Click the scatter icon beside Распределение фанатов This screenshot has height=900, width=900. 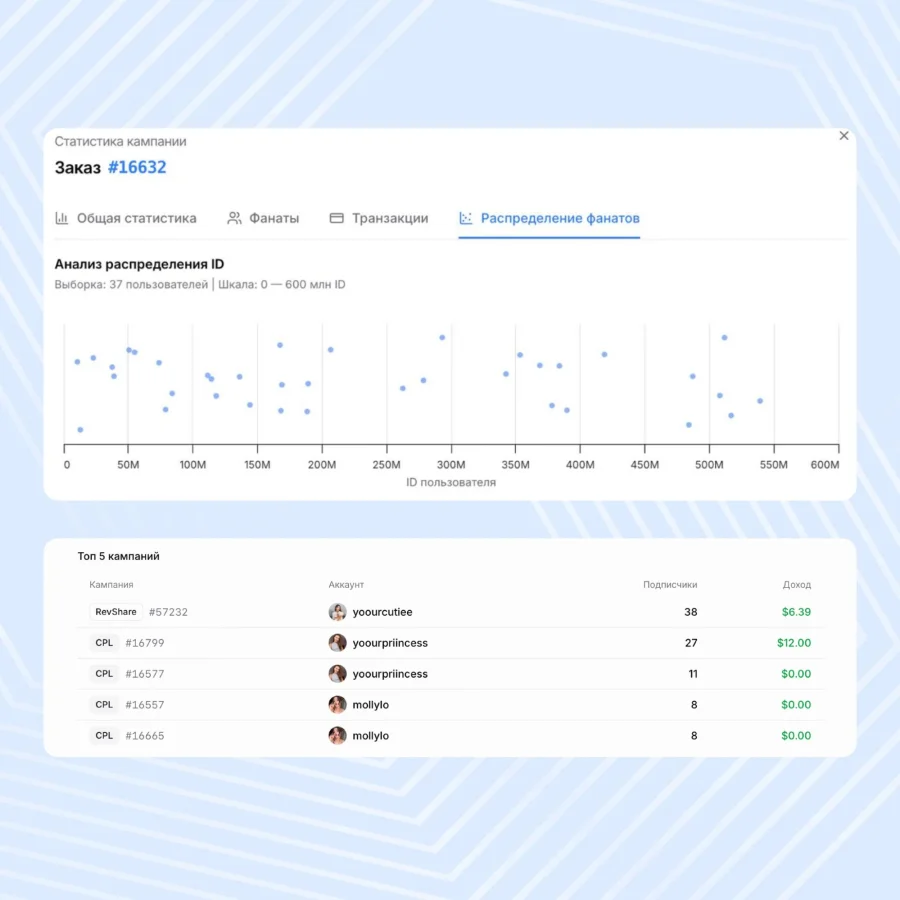(x=466, y=218)
